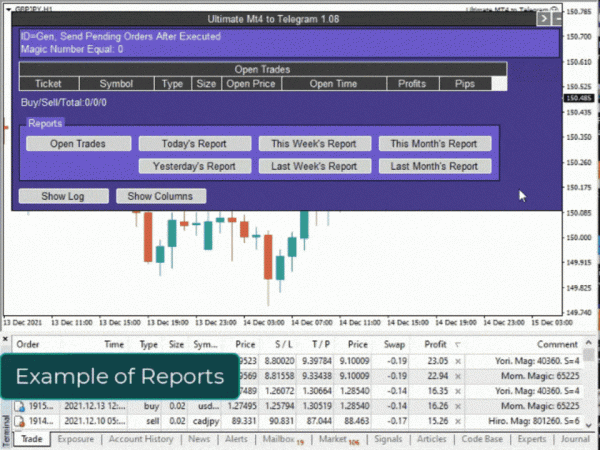Viewport: 600px width, 450px height.
Task: Sort the terminal by Size column header
Action: (x=176, y=344)
